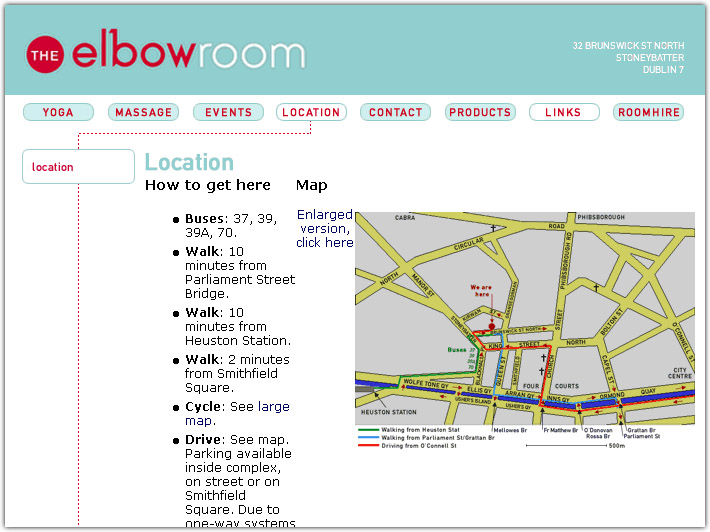Click the 'Phibsborough' map label

tap(601, 217)
